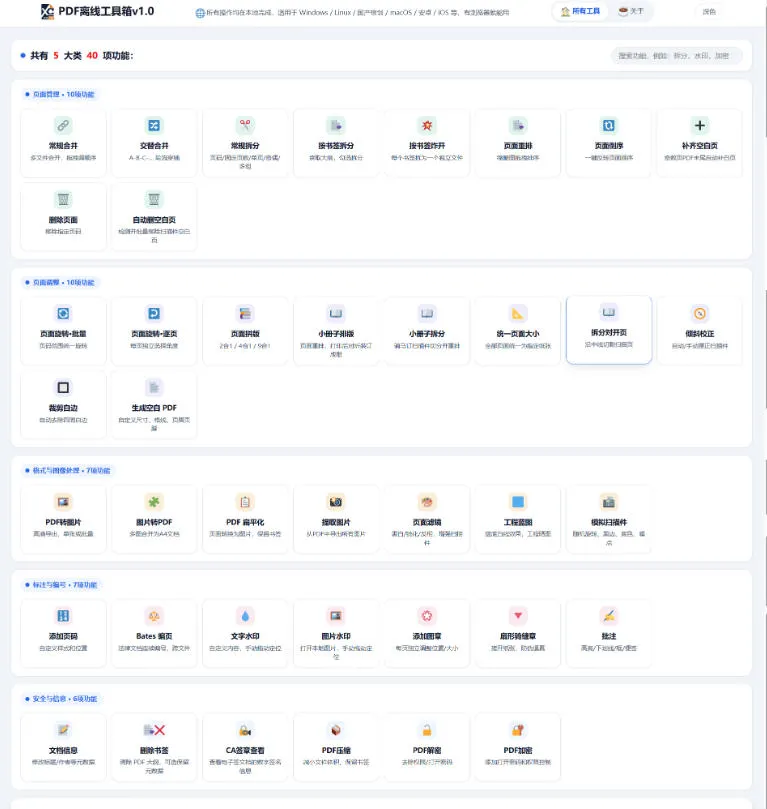
Task: Open the 文档信息 metadata tool
Action: coord(63,748)
